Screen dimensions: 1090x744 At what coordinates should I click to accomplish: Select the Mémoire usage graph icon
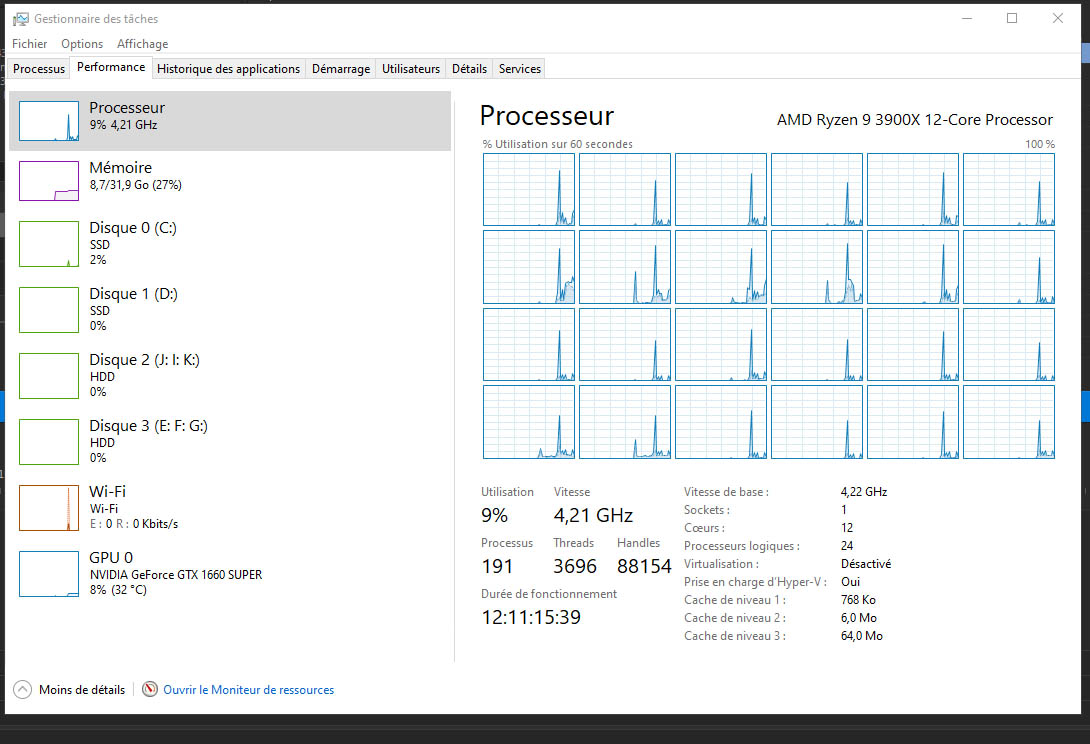pos(49,181)
